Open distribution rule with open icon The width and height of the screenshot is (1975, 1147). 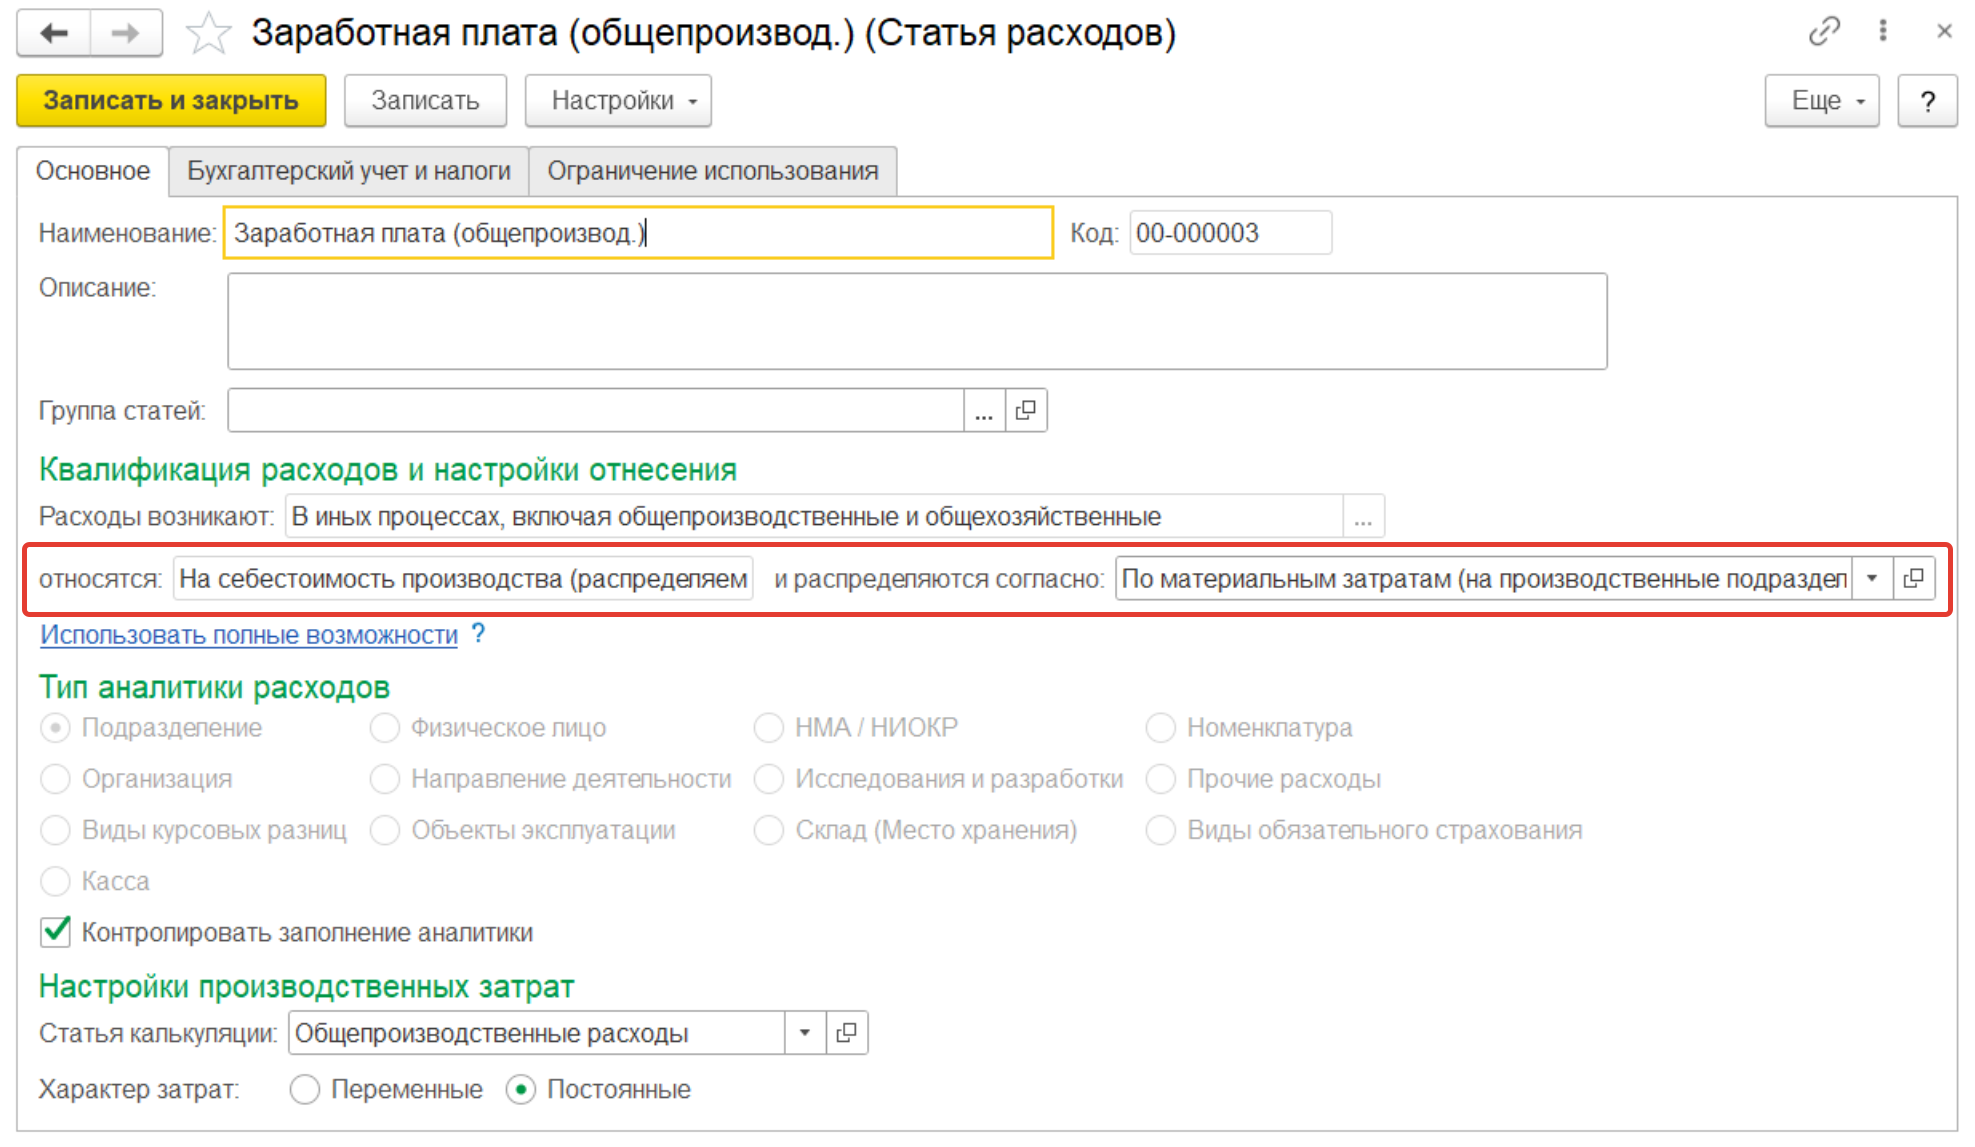(1913, 579)
